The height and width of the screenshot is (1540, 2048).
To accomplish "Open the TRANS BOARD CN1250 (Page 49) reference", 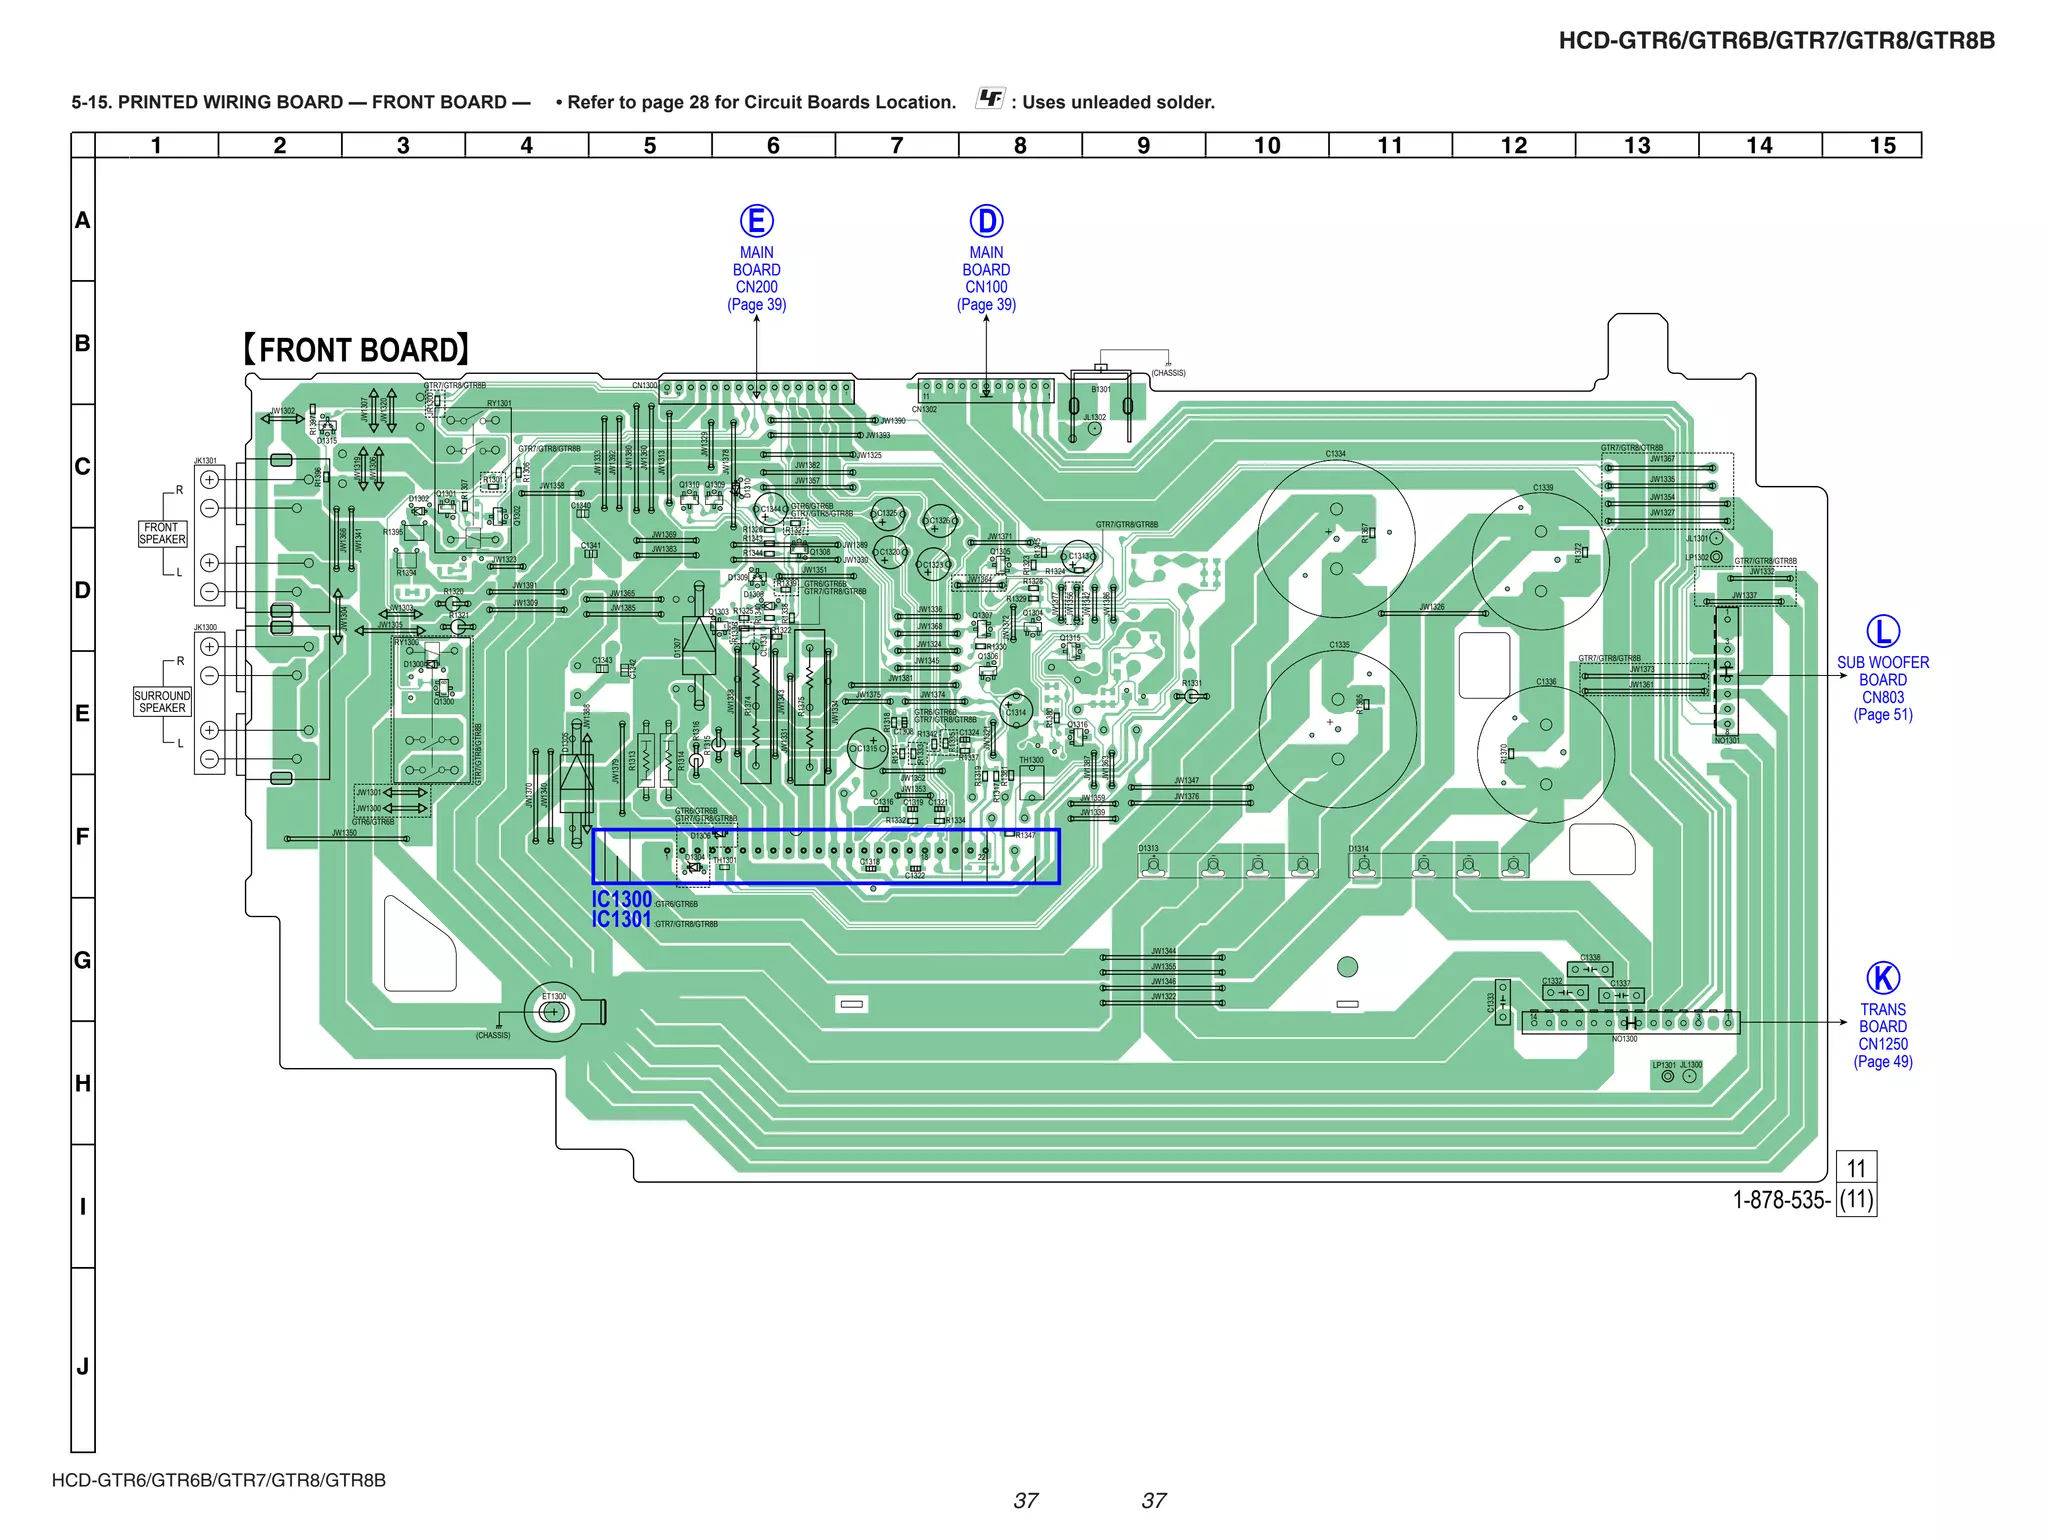I will coord(1883,1036).
